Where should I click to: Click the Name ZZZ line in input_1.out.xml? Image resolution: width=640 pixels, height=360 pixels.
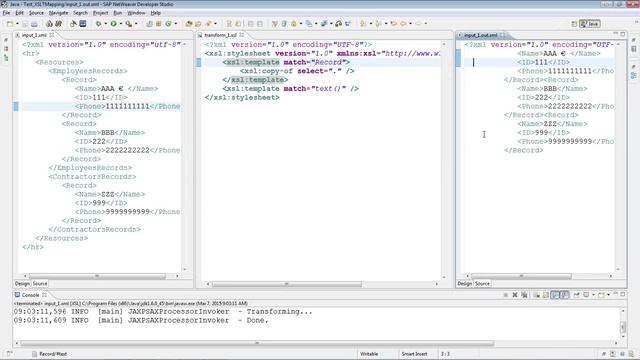coord(552,124)
